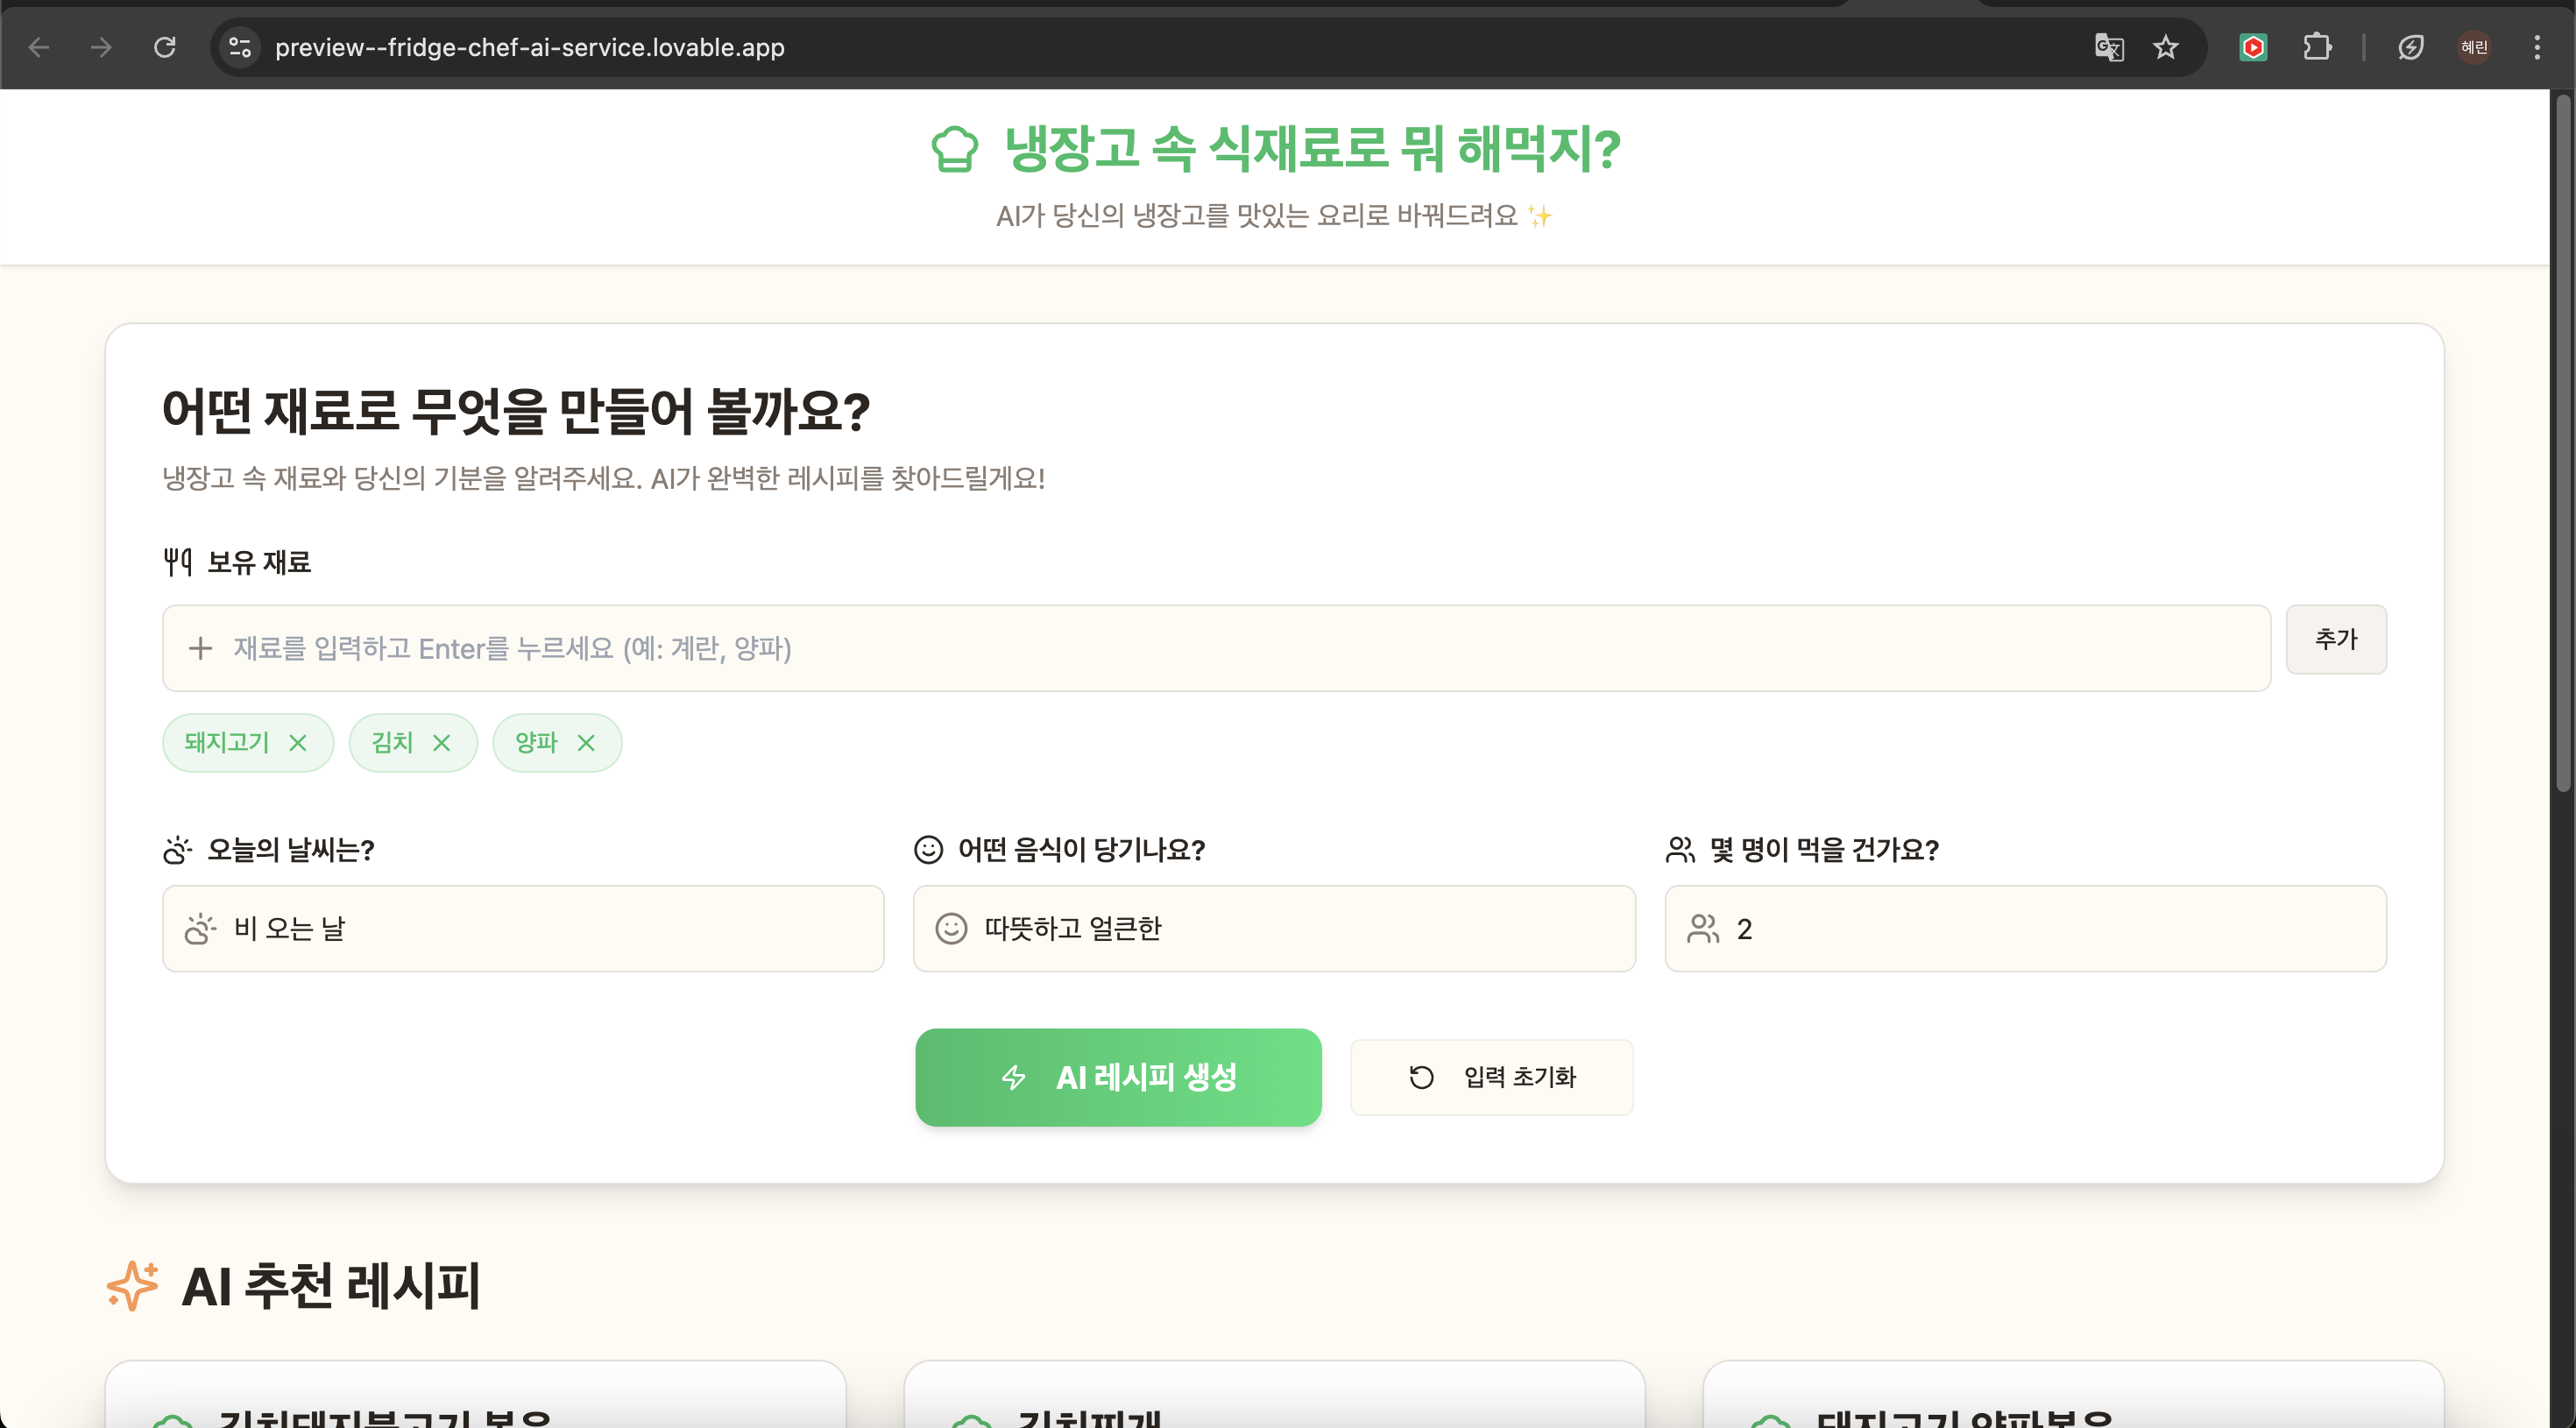This screenshot has width=2576, height=1428.
Task: Bookmark this page with star icon
Action: tap(2166, 47)
